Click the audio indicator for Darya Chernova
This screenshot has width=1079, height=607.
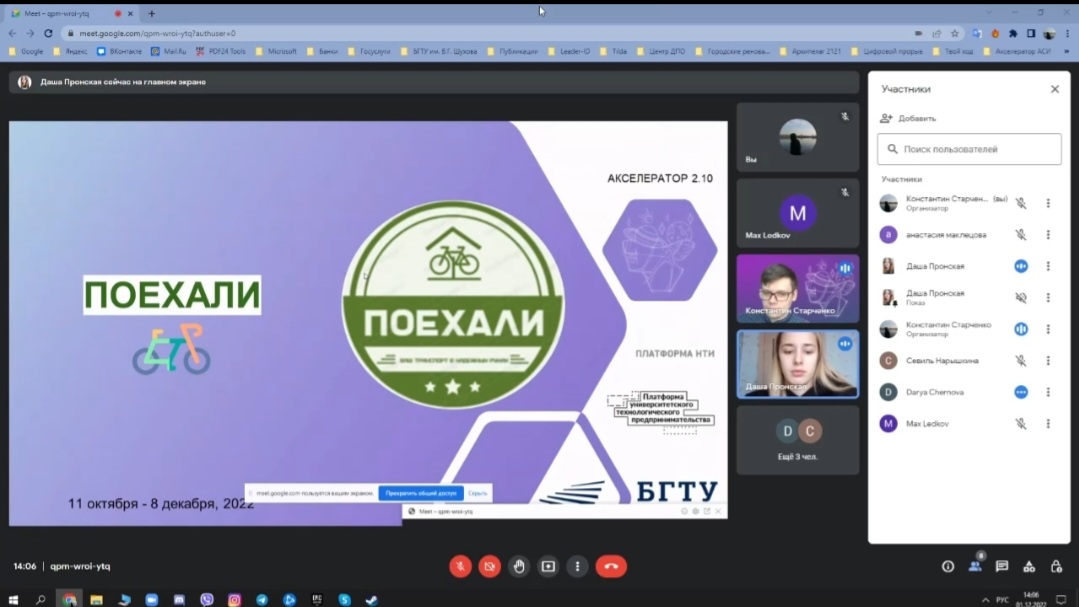[x=1021, y=392]
